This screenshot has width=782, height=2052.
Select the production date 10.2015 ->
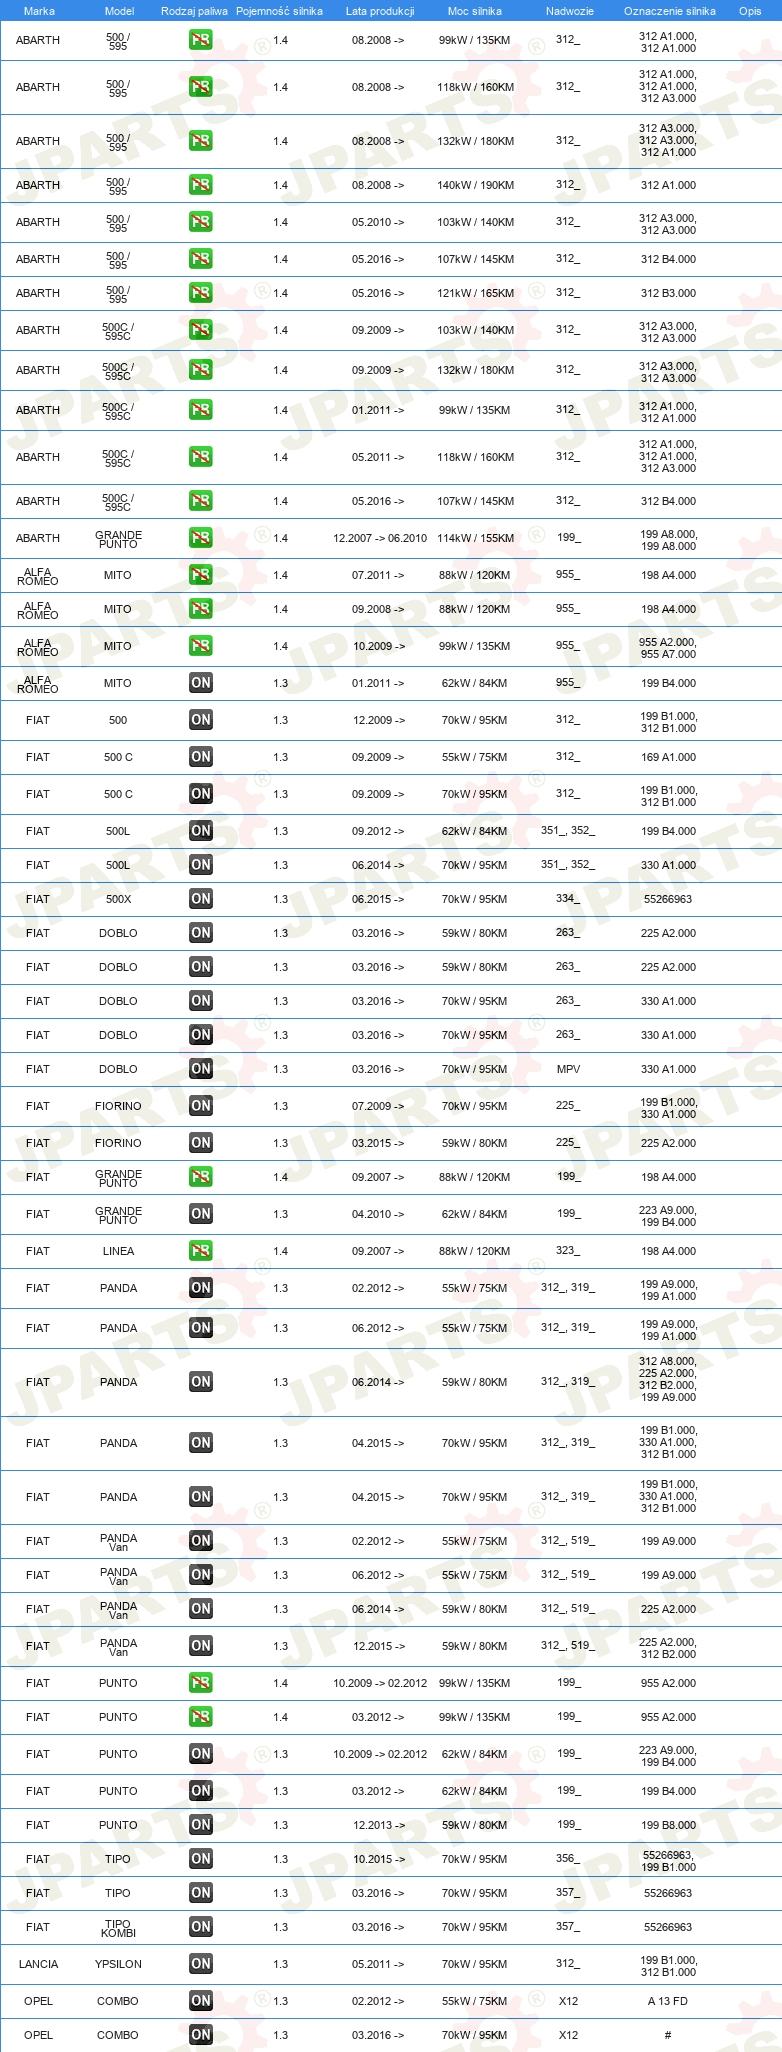point(378,1859)
